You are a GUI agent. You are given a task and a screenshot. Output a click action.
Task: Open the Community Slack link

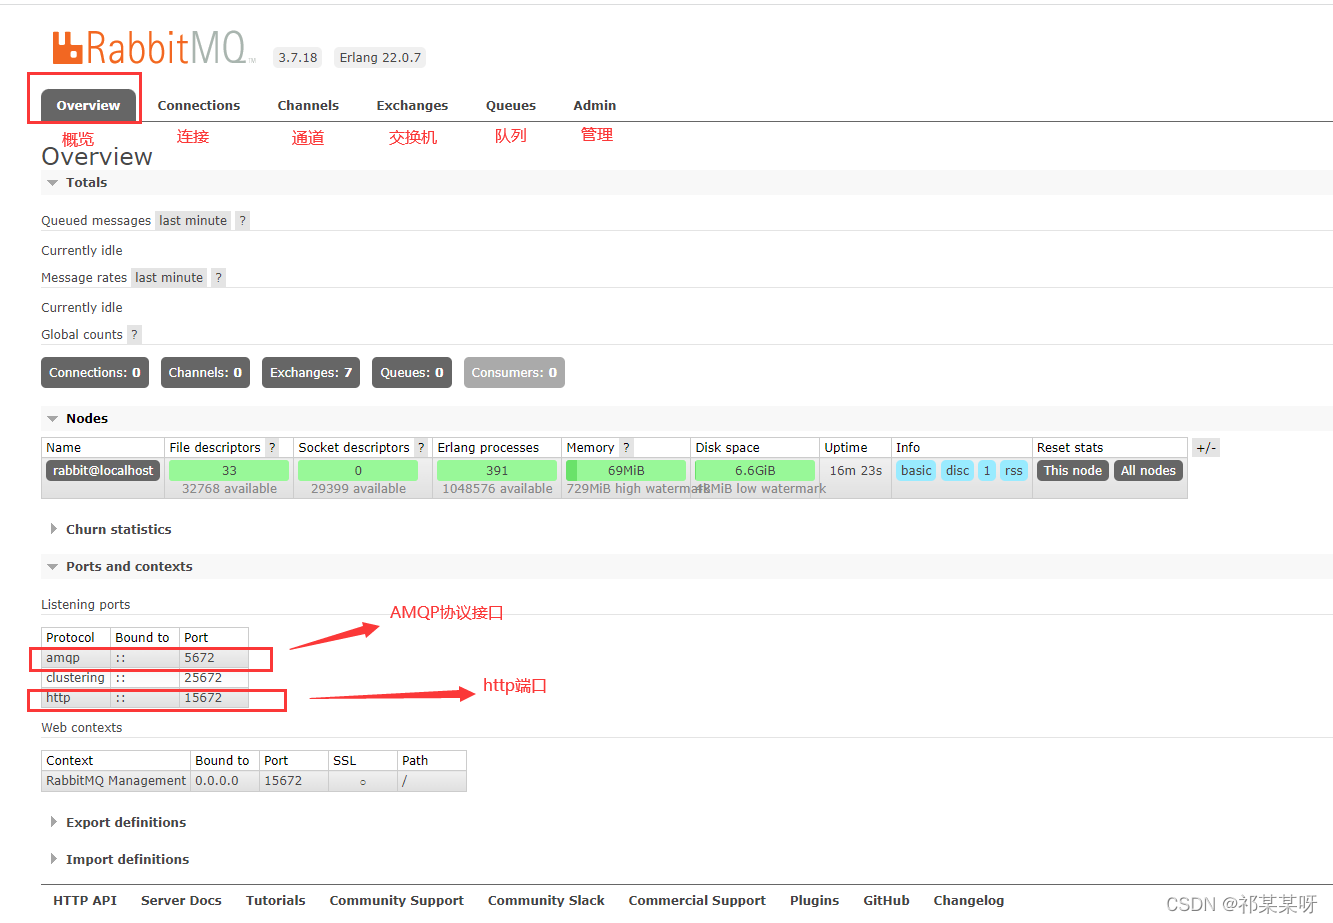coord(546,901)
